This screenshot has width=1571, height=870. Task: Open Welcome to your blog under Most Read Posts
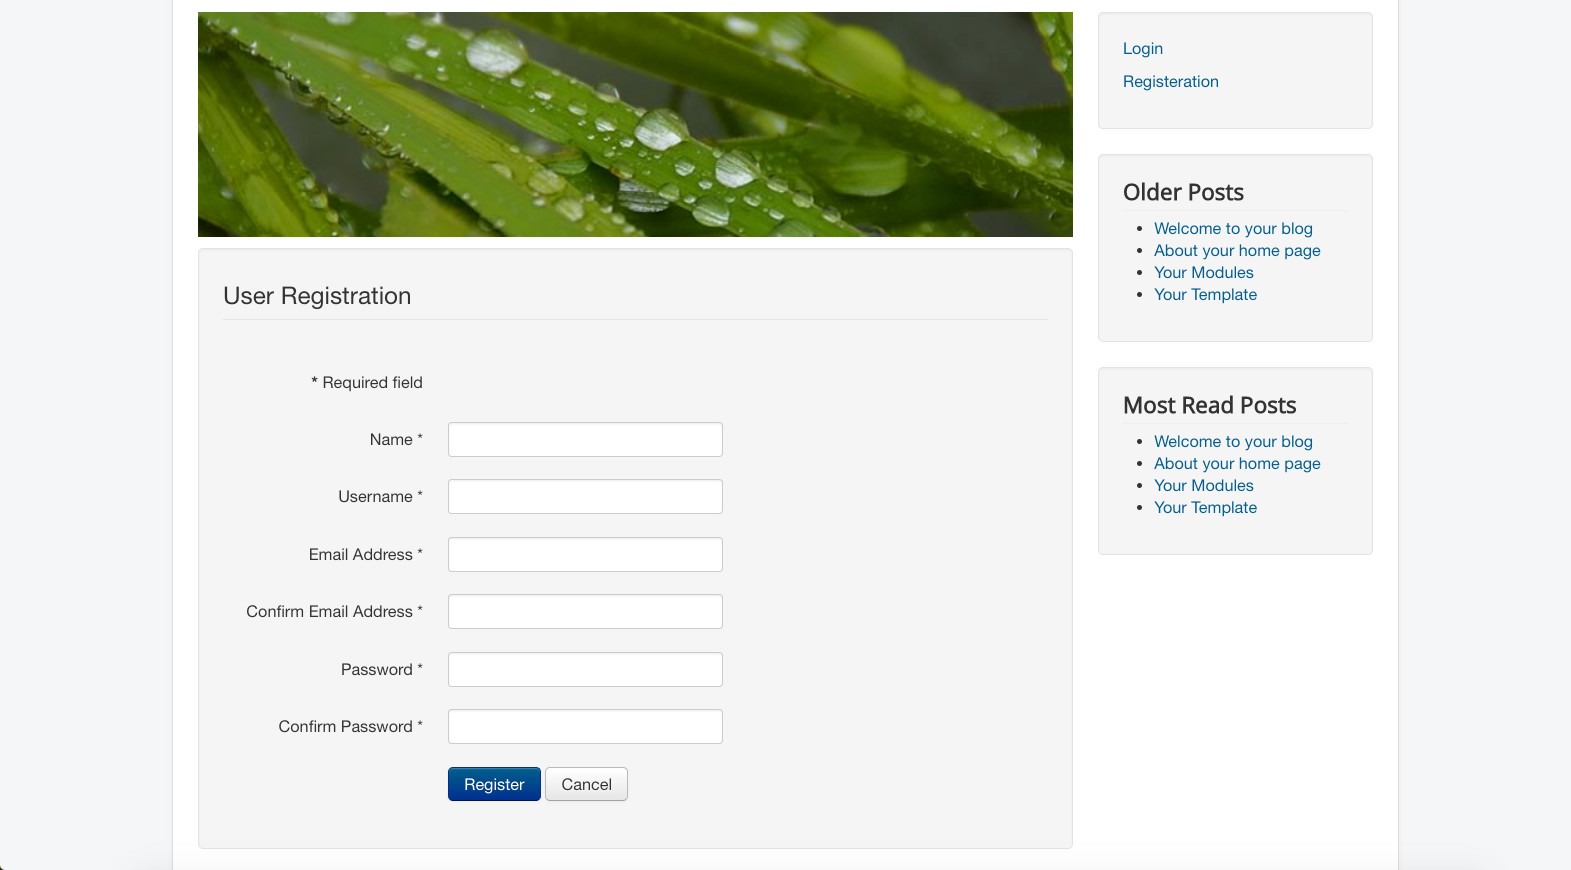[1233, 441]
